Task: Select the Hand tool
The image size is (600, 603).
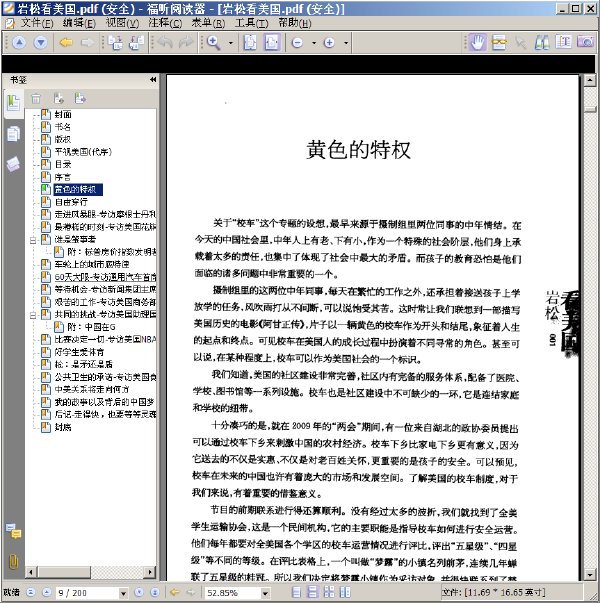Action: click(x=478, y=42)
